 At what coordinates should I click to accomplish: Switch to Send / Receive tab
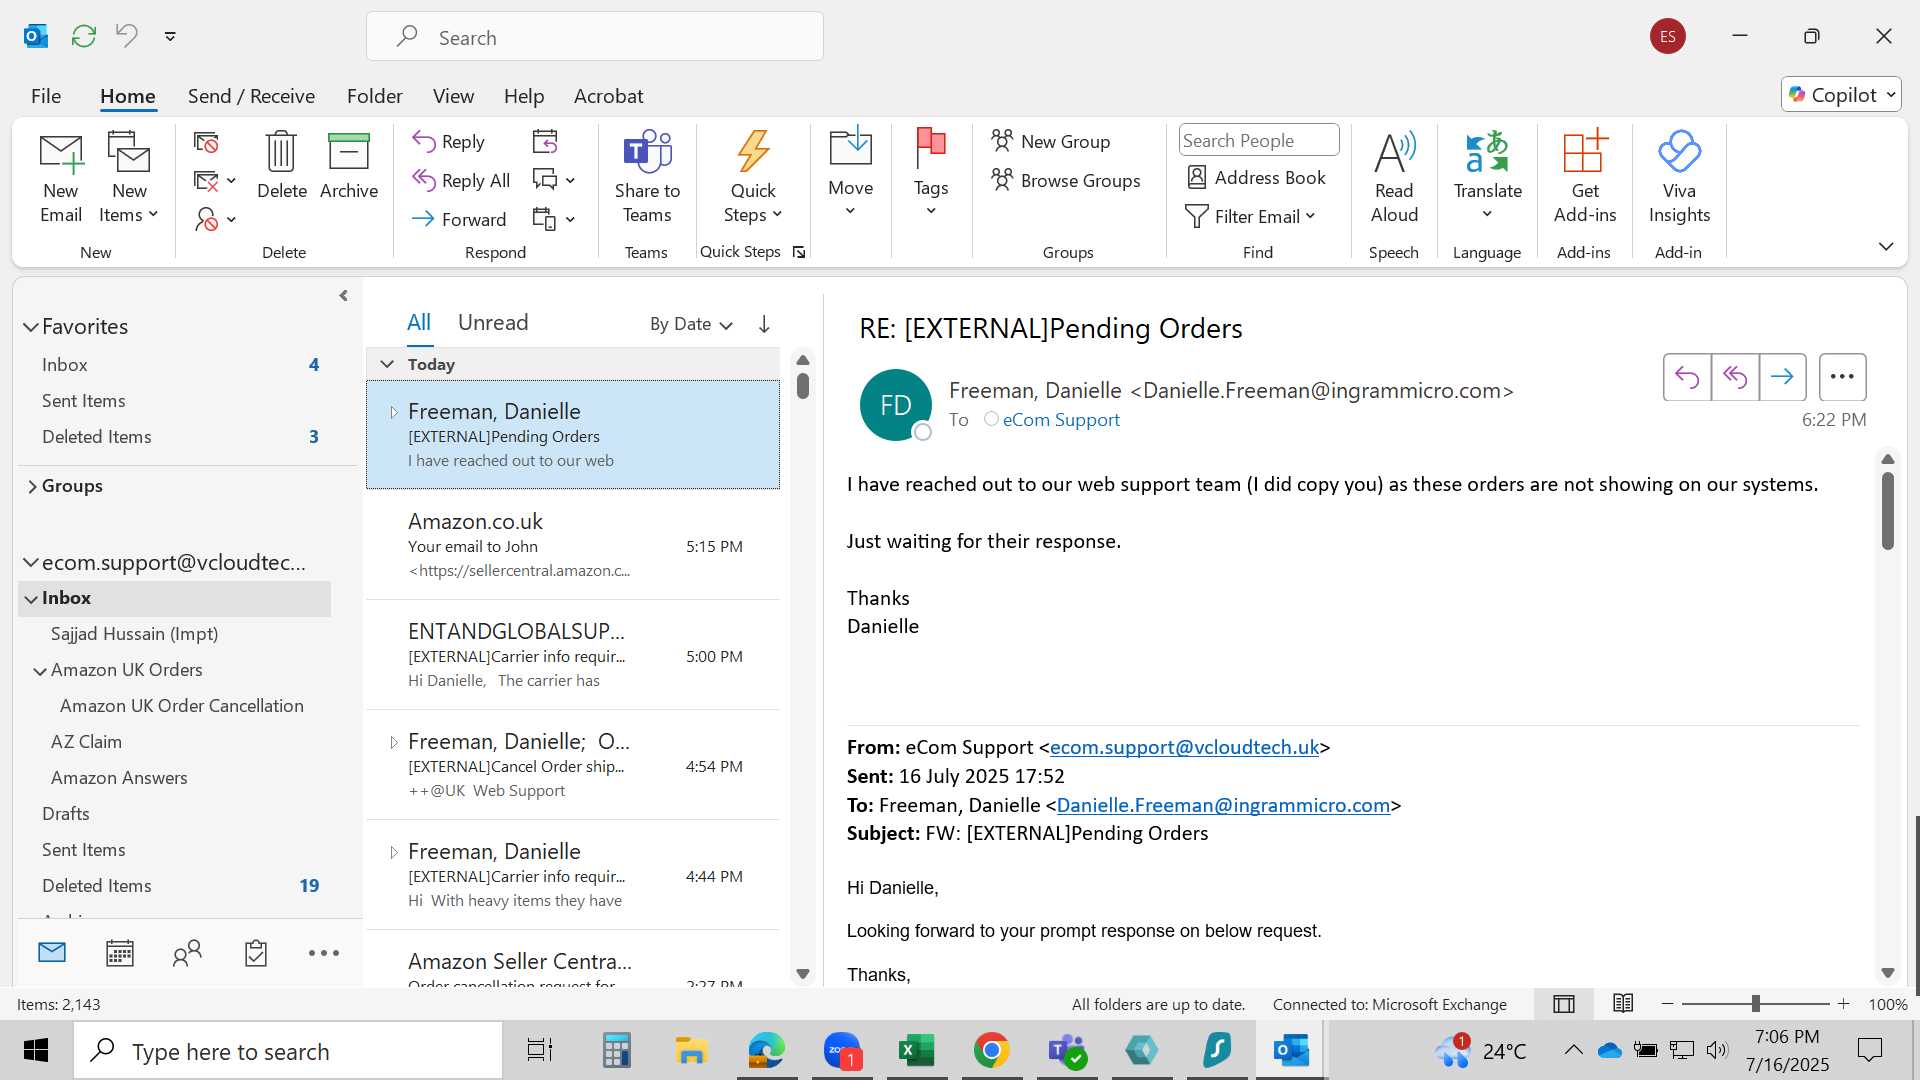251,96
